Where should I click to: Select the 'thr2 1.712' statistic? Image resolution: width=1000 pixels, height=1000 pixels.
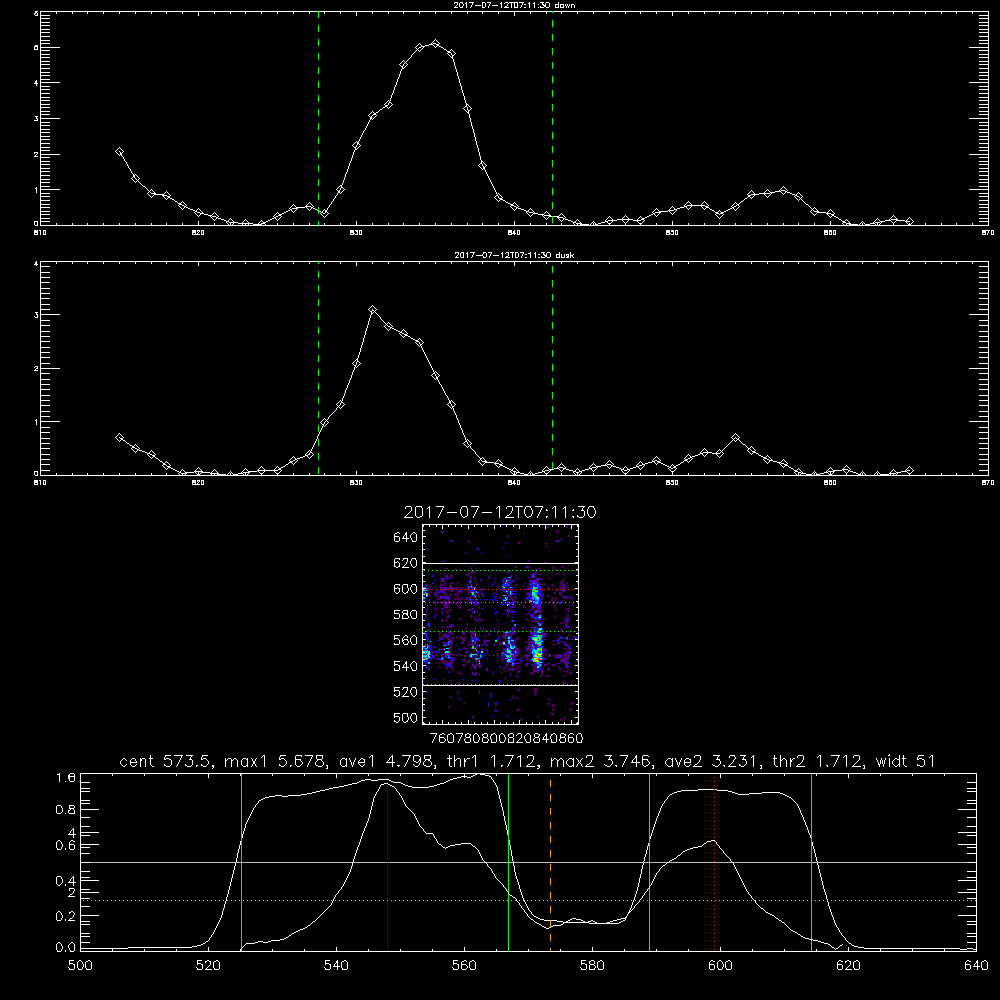(816, 761)
